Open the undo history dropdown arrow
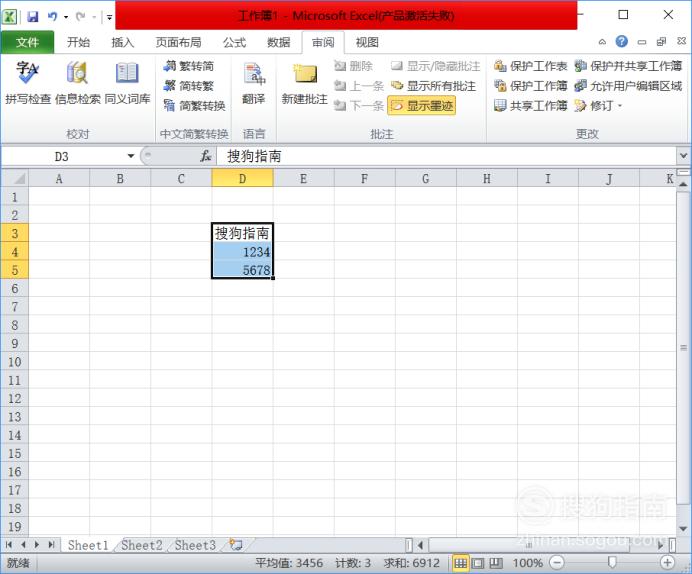The width and height of the screenshot is (692, 574). coord(66,17)
